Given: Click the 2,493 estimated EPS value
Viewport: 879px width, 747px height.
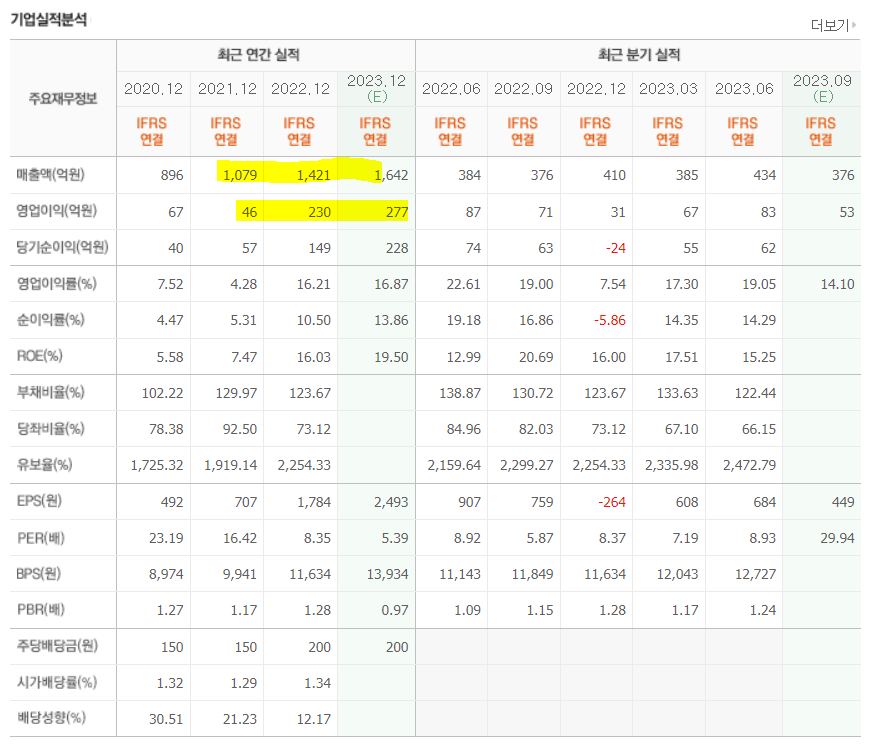Looking at the screenshot, I should [391, 502].
